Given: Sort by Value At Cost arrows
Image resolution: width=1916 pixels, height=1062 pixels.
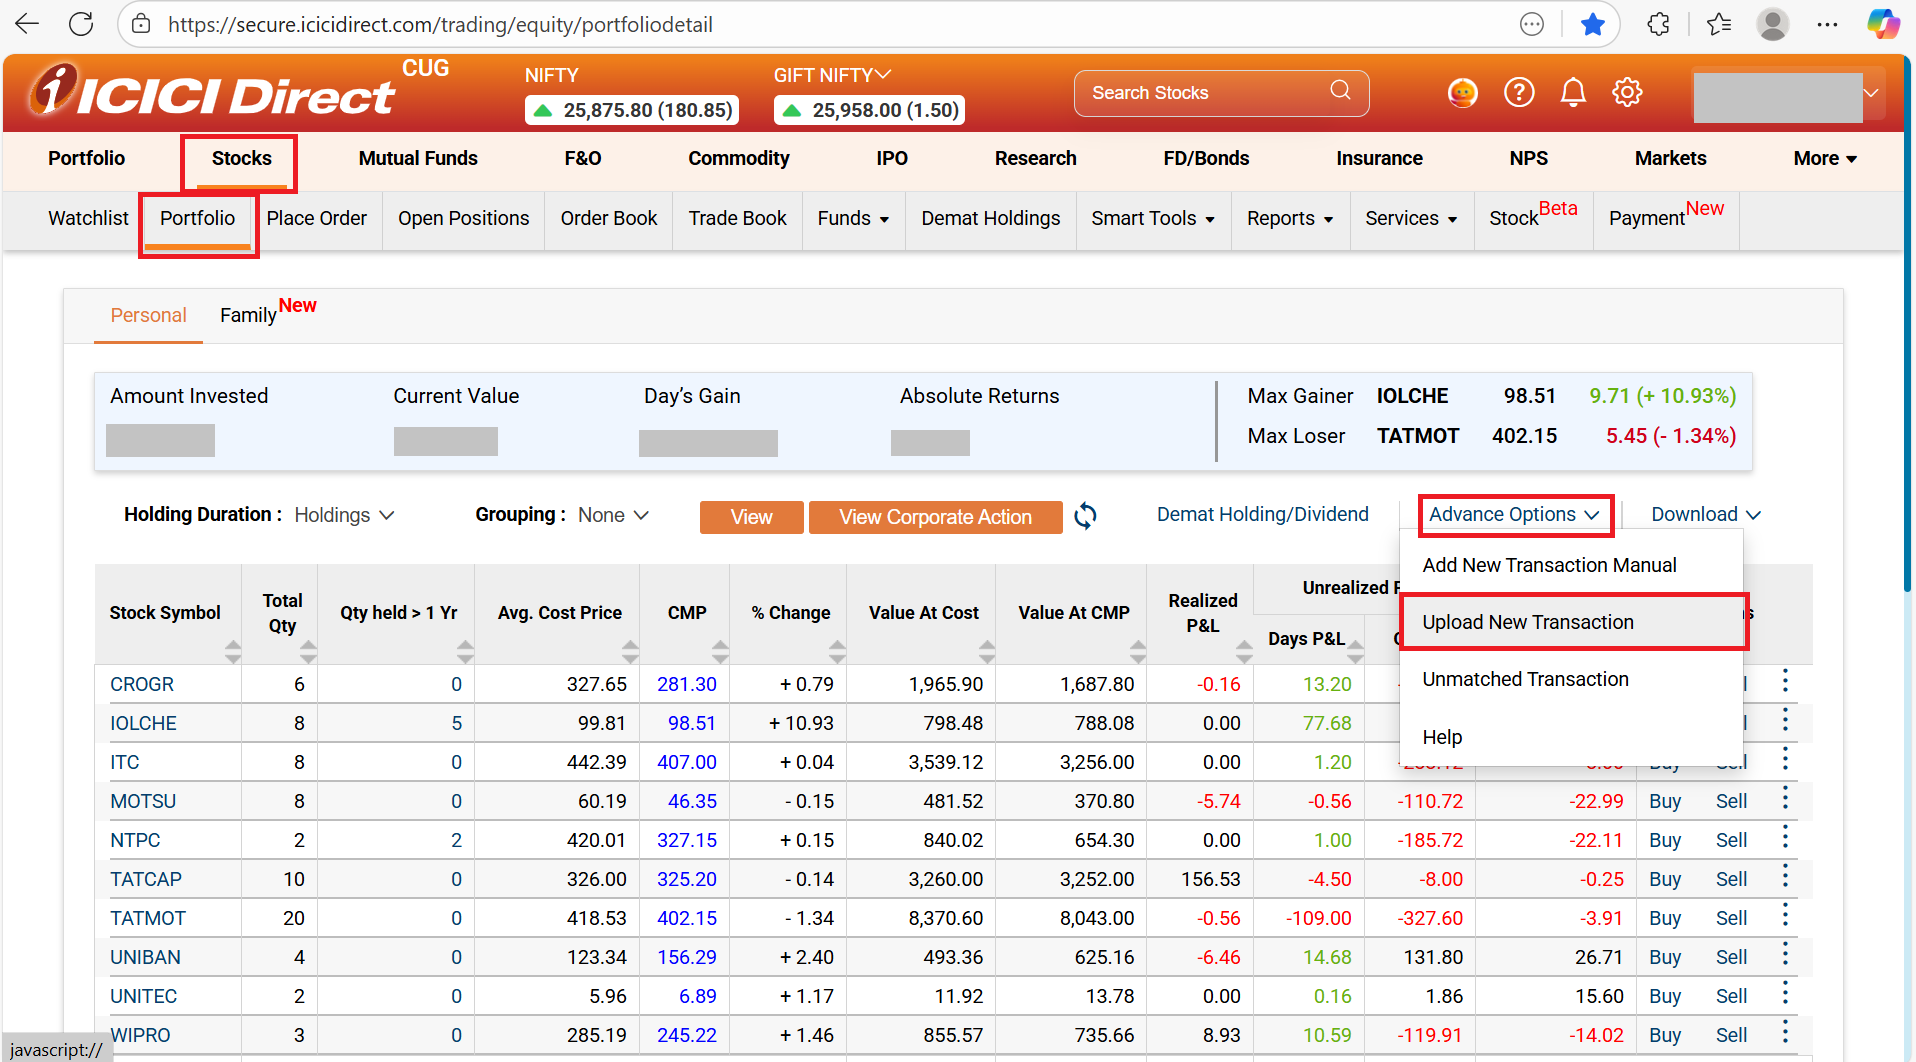Looking at the screenshot, I should pos(987,652).
